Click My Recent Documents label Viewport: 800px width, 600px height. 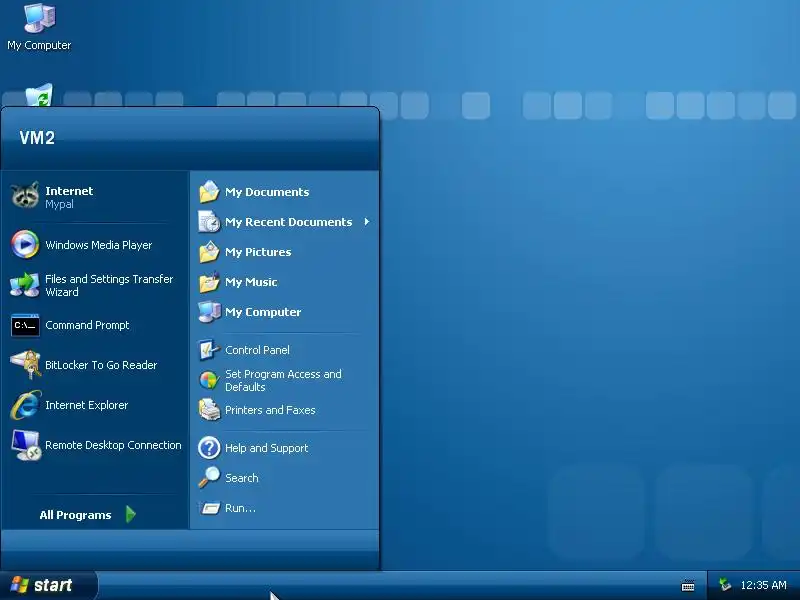tap(289, 222)
